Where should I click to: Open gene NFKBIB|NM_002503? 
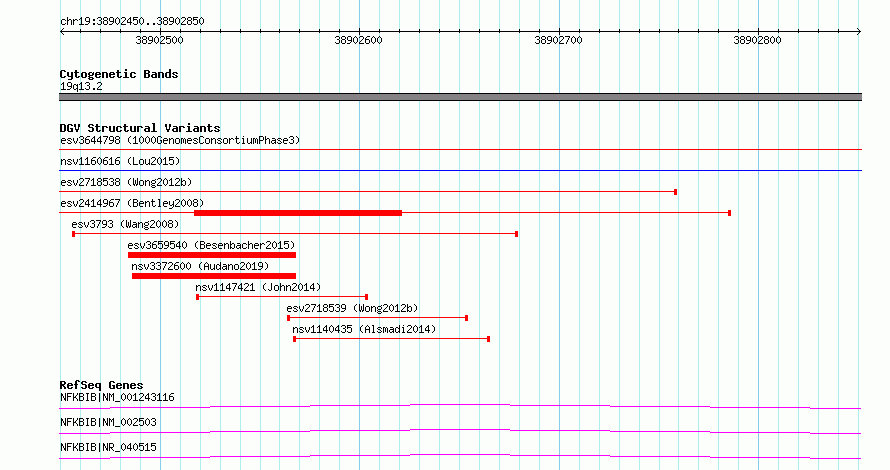click(x=108, y=422)
